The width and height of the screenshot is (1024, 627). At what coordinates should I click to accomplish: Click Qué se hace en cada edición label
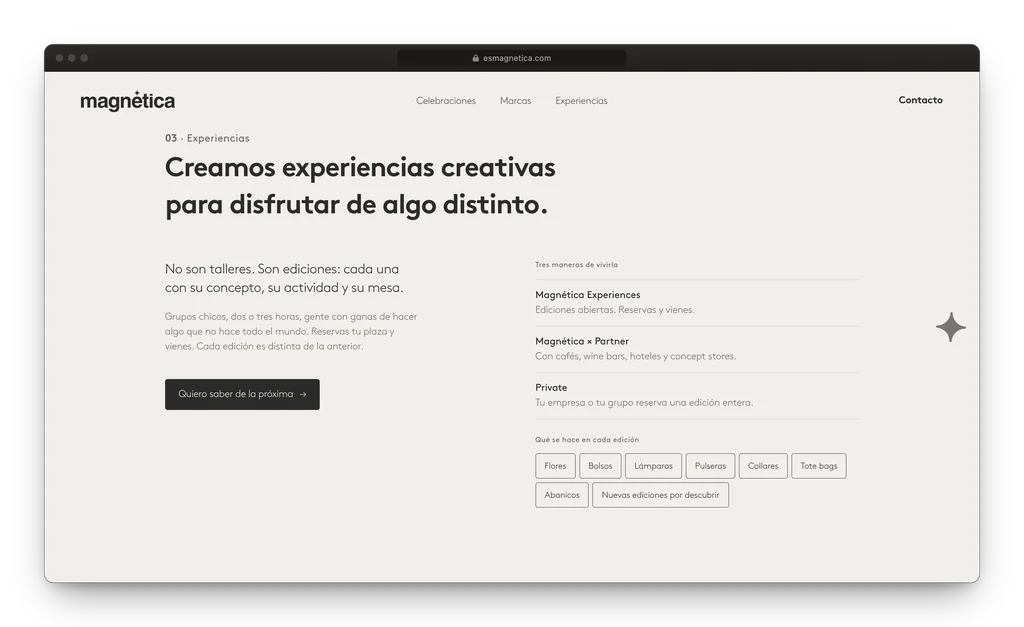coord(586,440)
